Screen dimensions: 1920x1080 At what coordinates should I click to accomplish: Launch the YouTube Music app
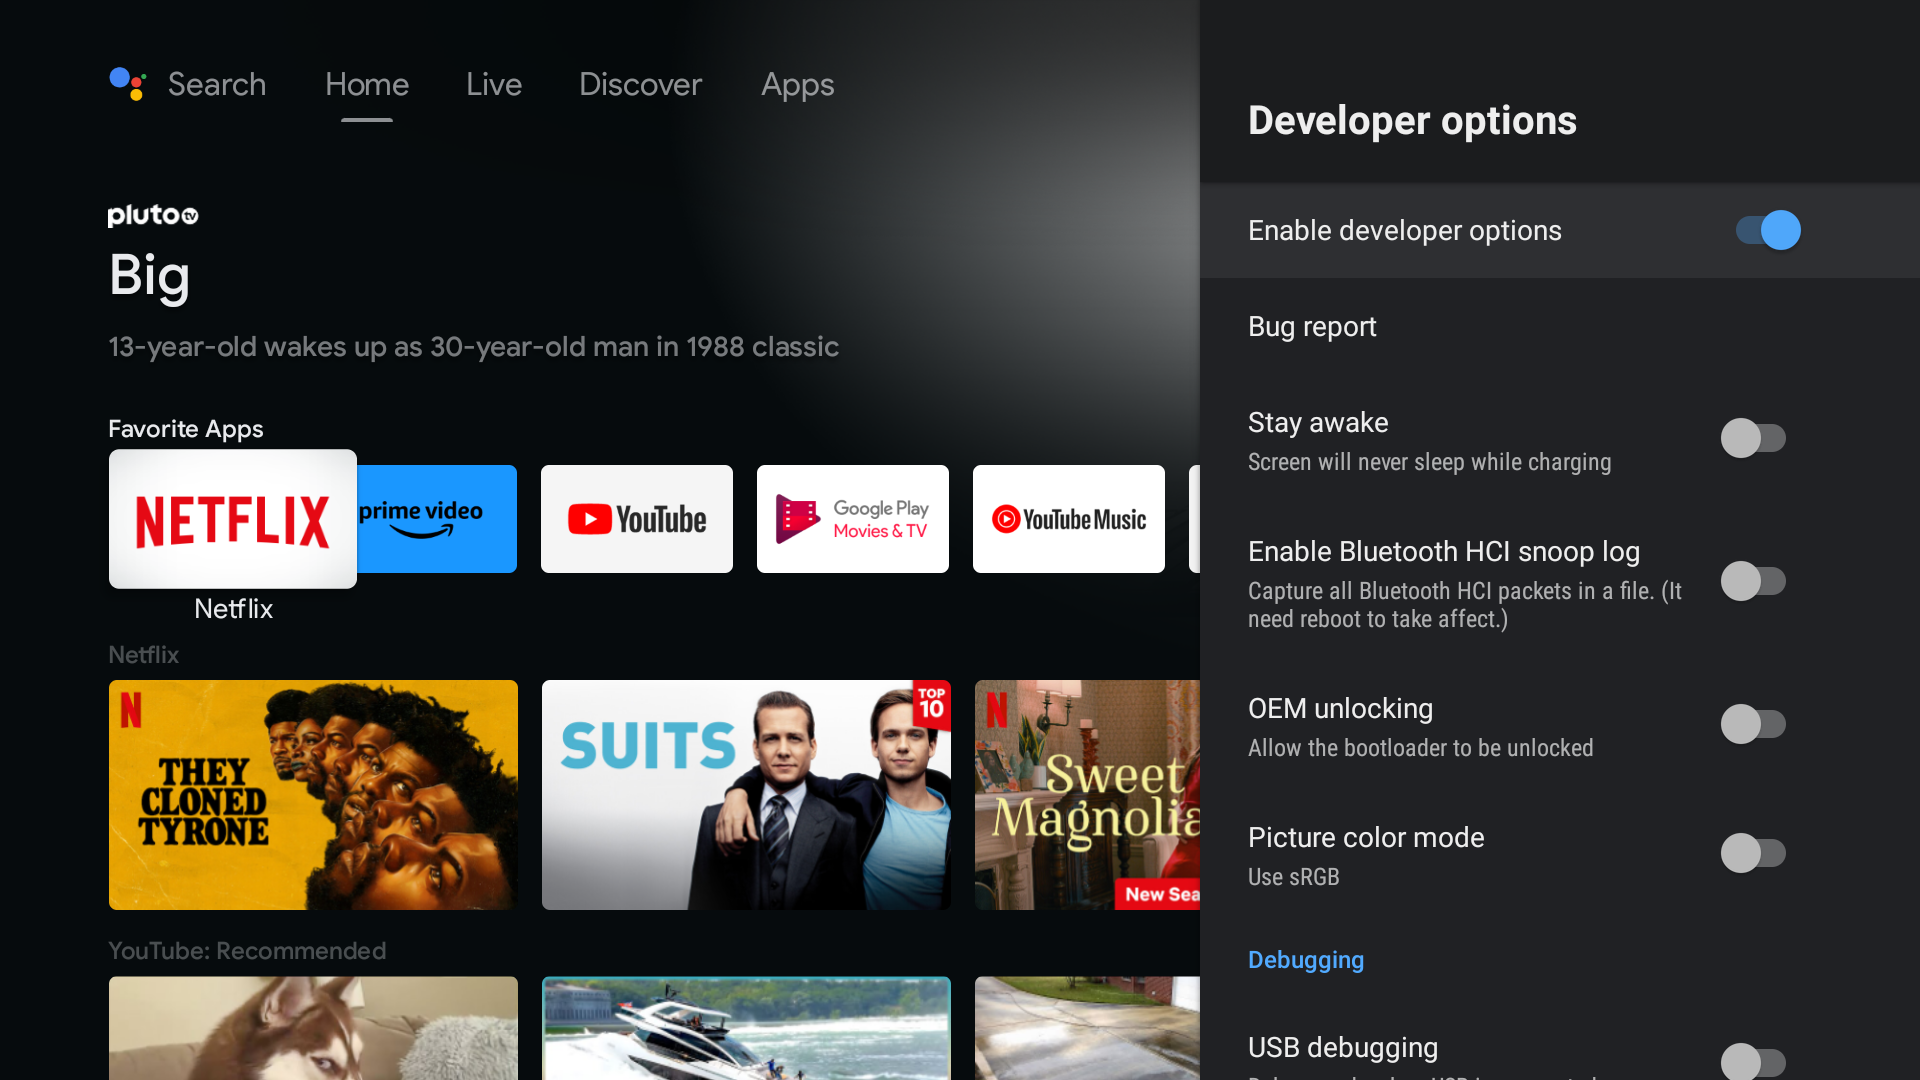[x=1069, y=519]
